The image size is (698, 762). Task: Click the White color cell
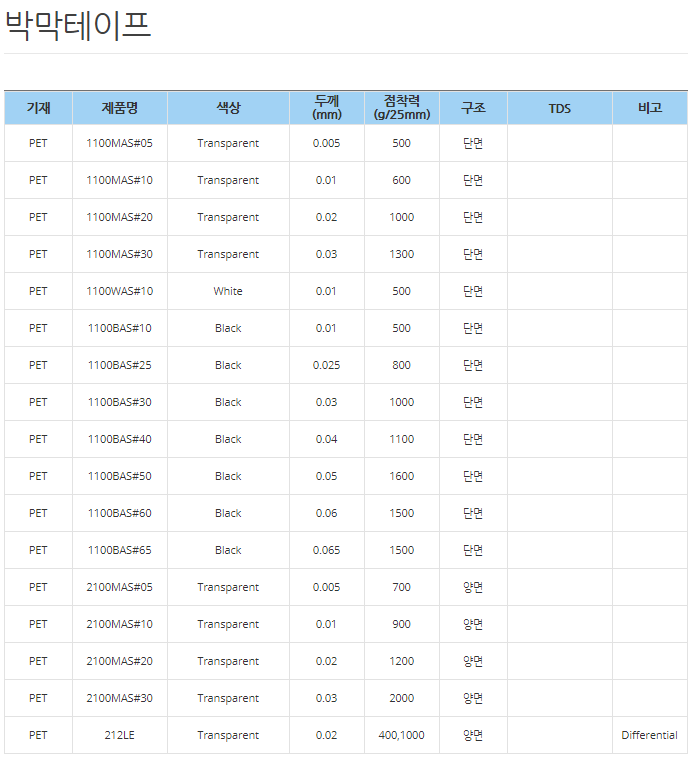pyautogui.click(x=228, y=291)
